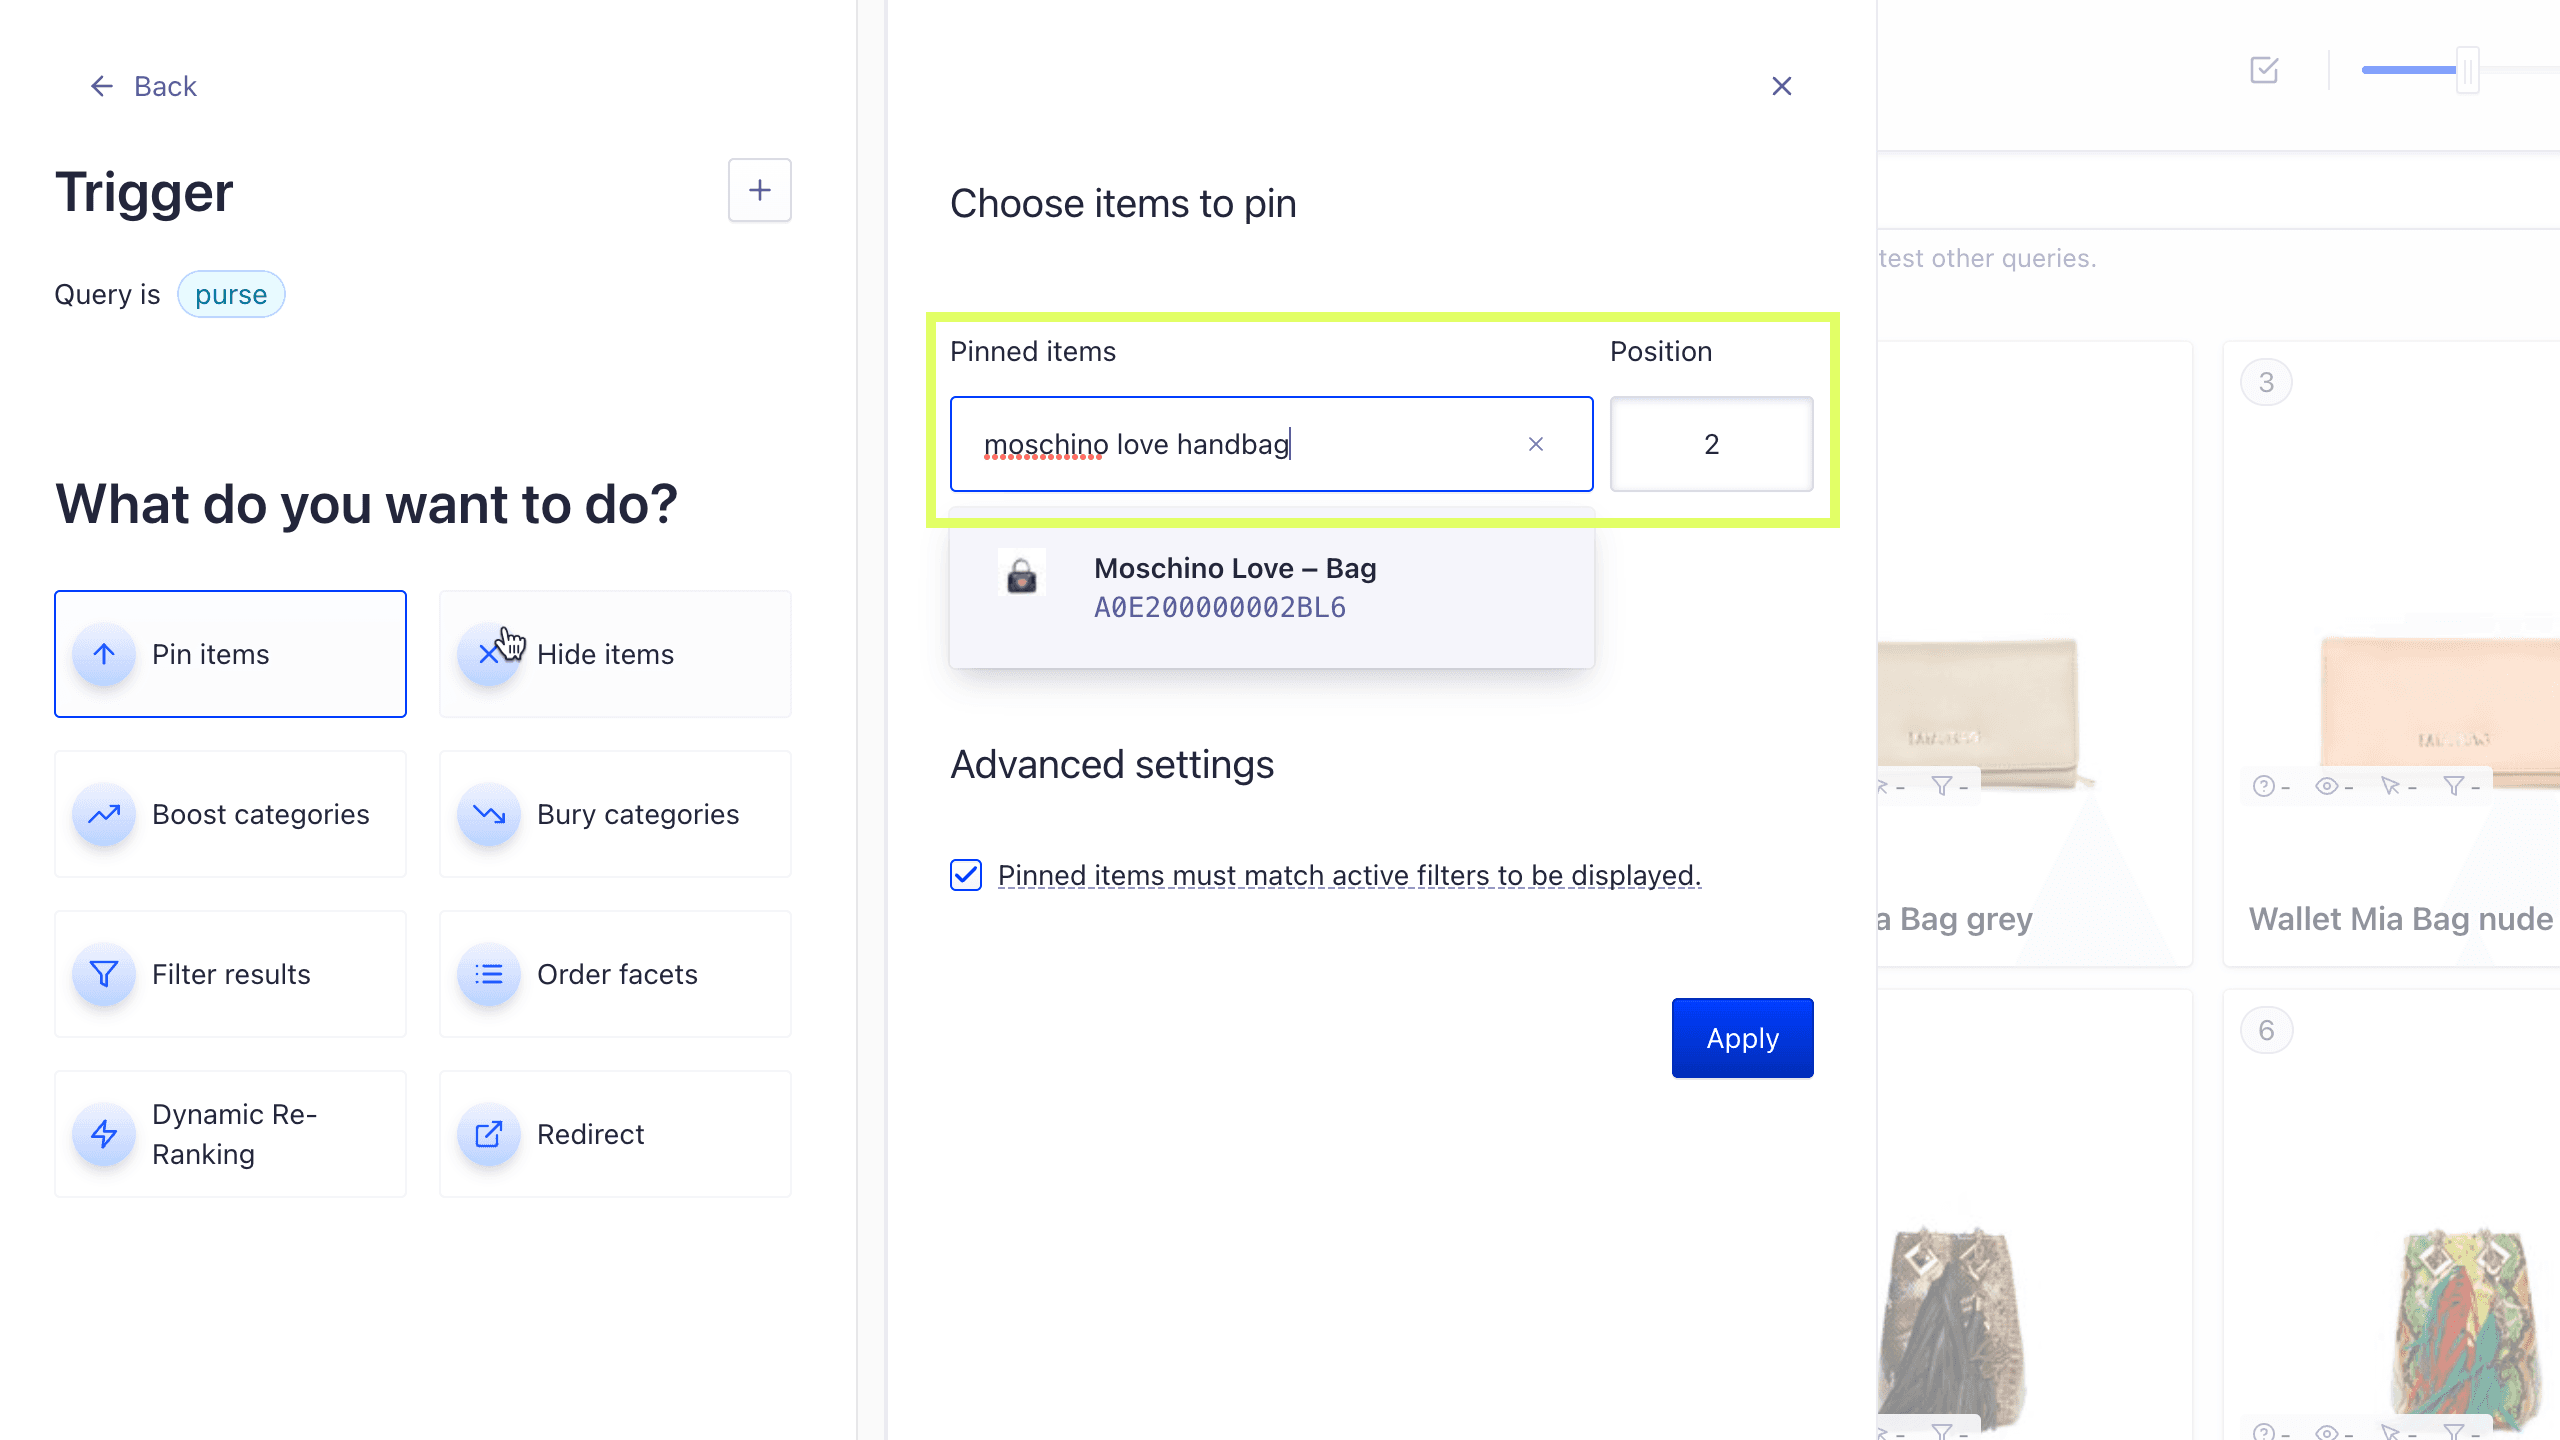Select Boost categories option
The height and width of the screenshot is (1440, 2560).
coord(230,814)
